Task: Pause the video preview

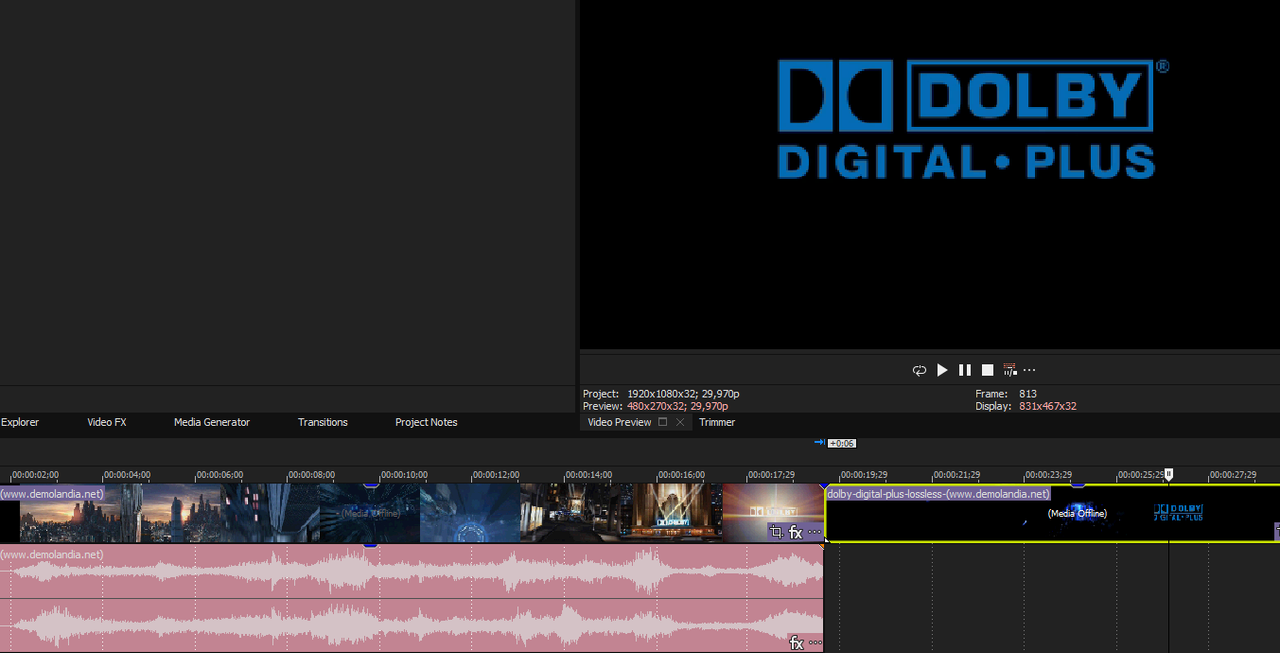Action: coord(965,370)
